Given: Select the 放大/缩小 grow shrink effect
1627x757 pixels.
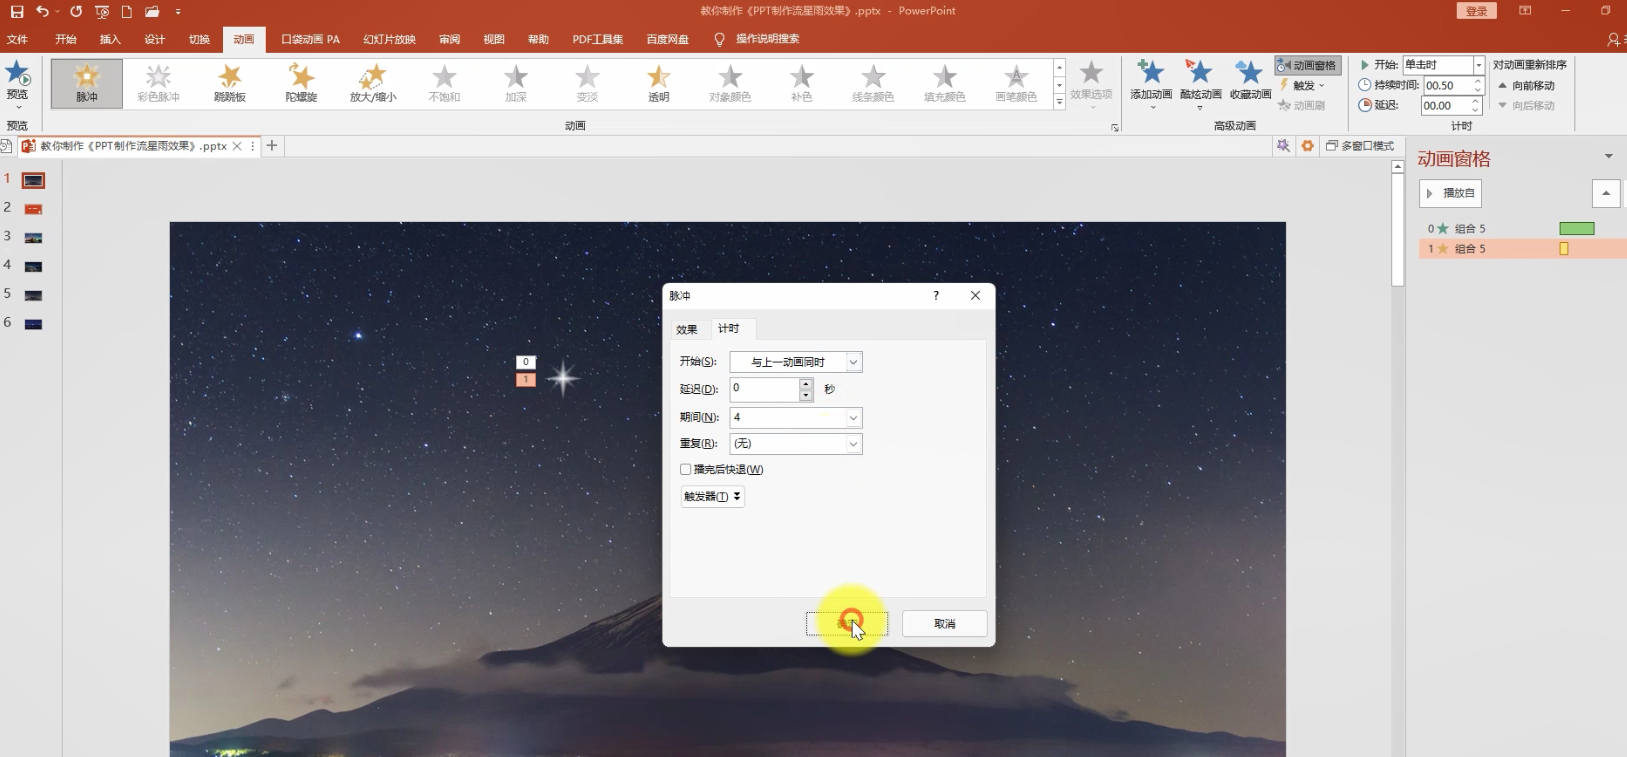Looking at the screenshot, I should [x=373, y=83].
